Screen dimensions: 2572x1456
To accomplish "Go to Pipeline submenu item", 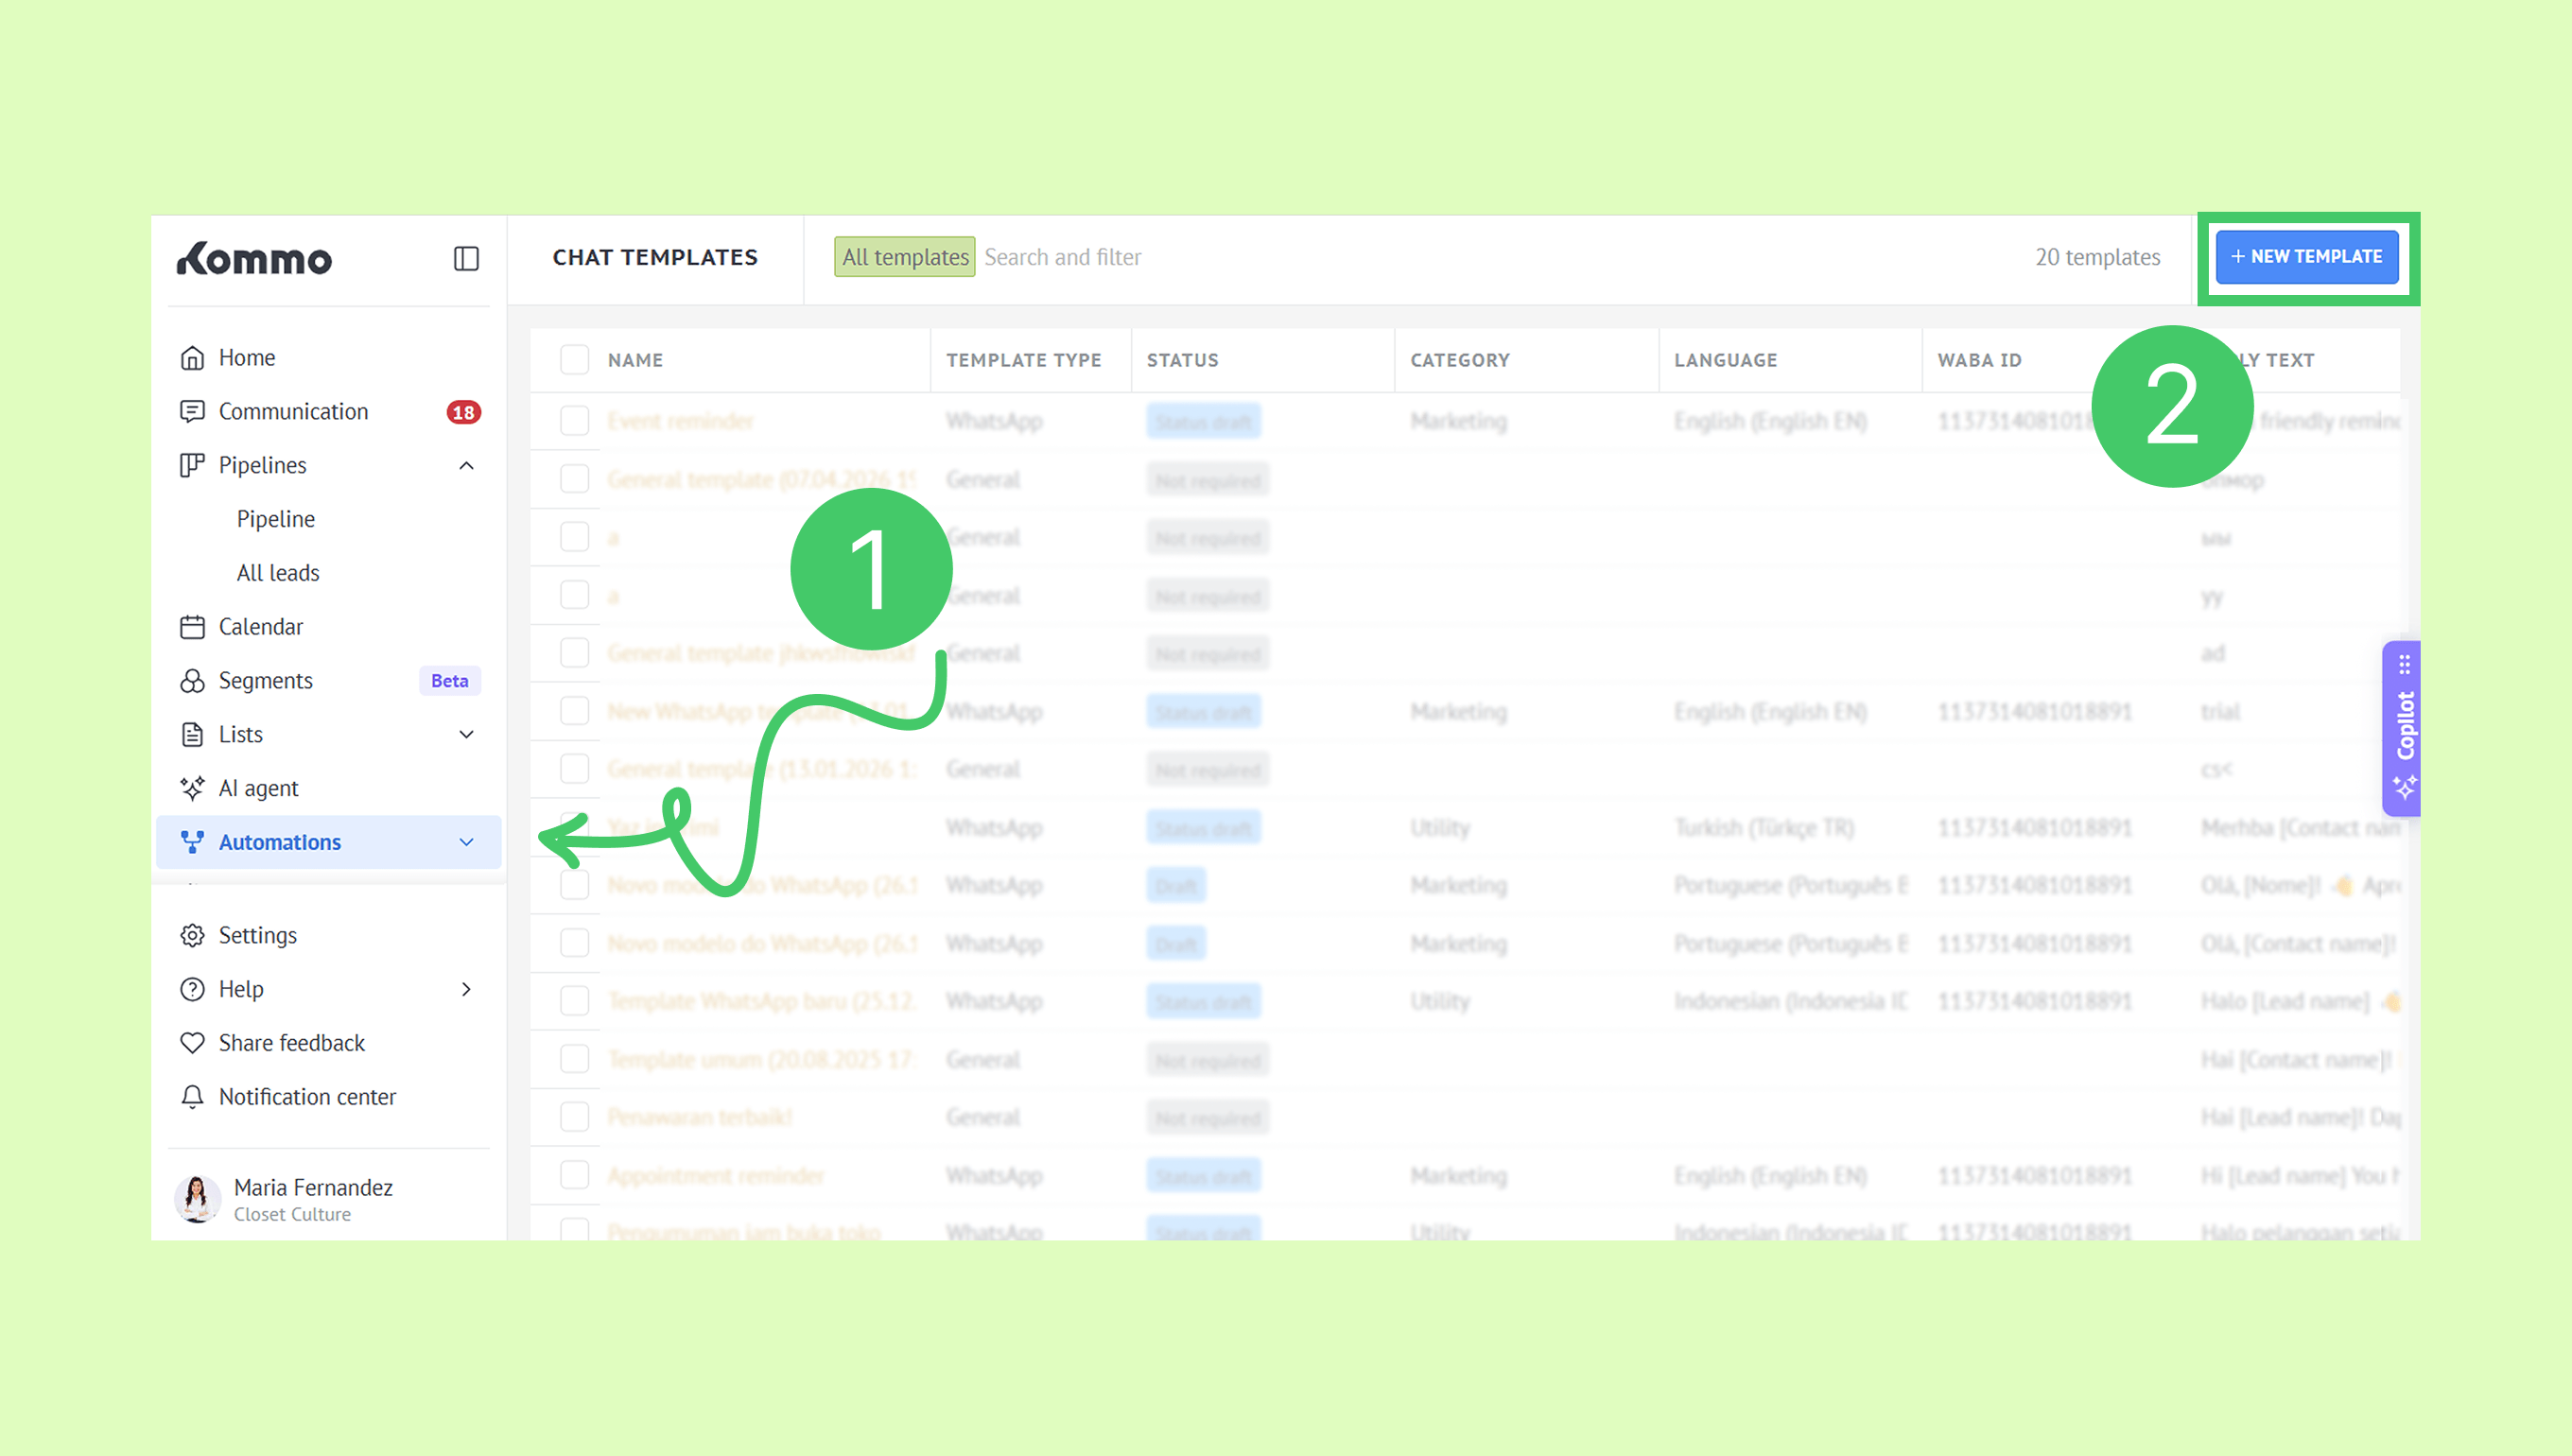I will (x=276, y=520).
